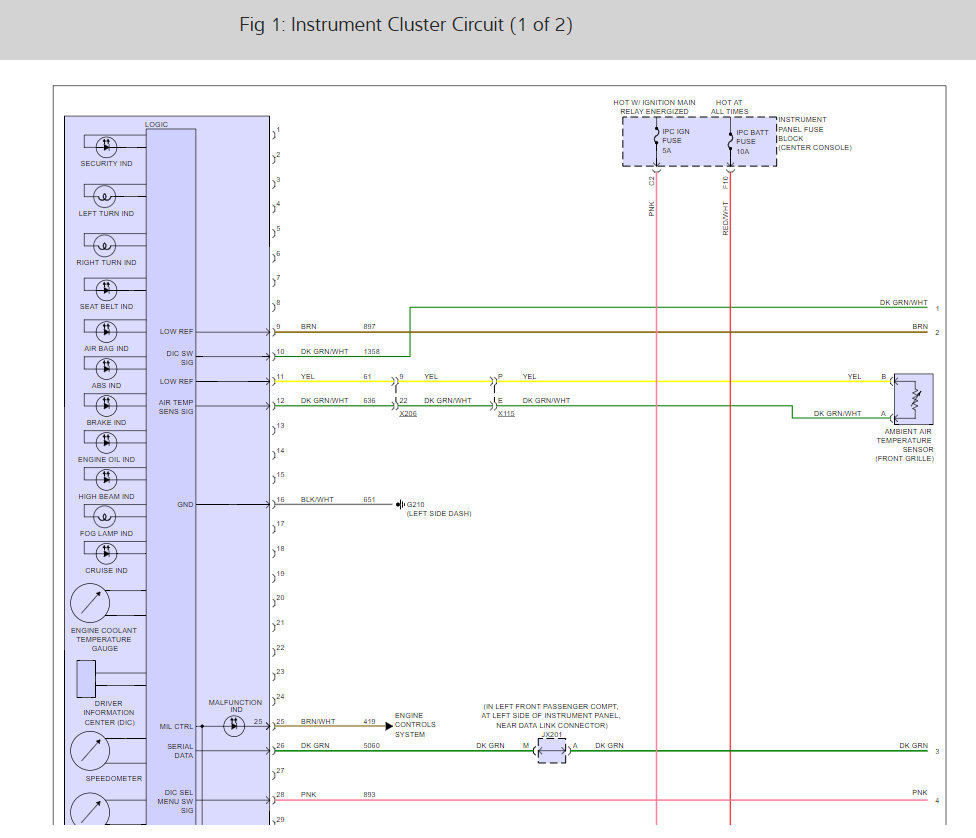Select circuit number 1358 label
Image resolution: width=976 pixels, height=838 pixels.
pos(372,352)
